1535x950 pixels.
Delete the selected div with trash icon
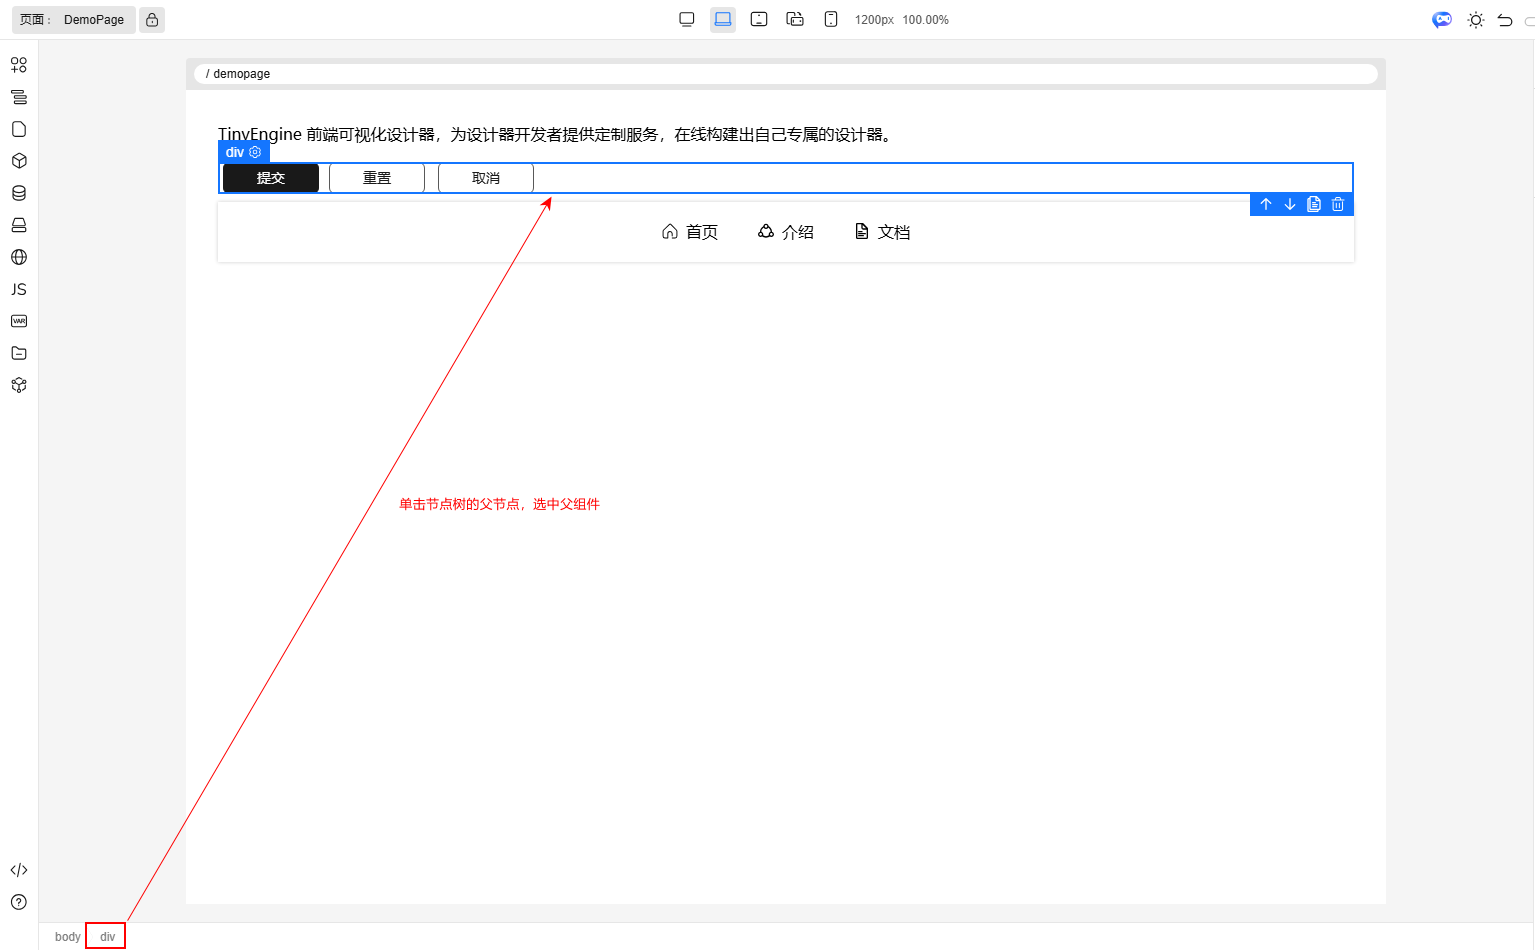pos(1338,204)
